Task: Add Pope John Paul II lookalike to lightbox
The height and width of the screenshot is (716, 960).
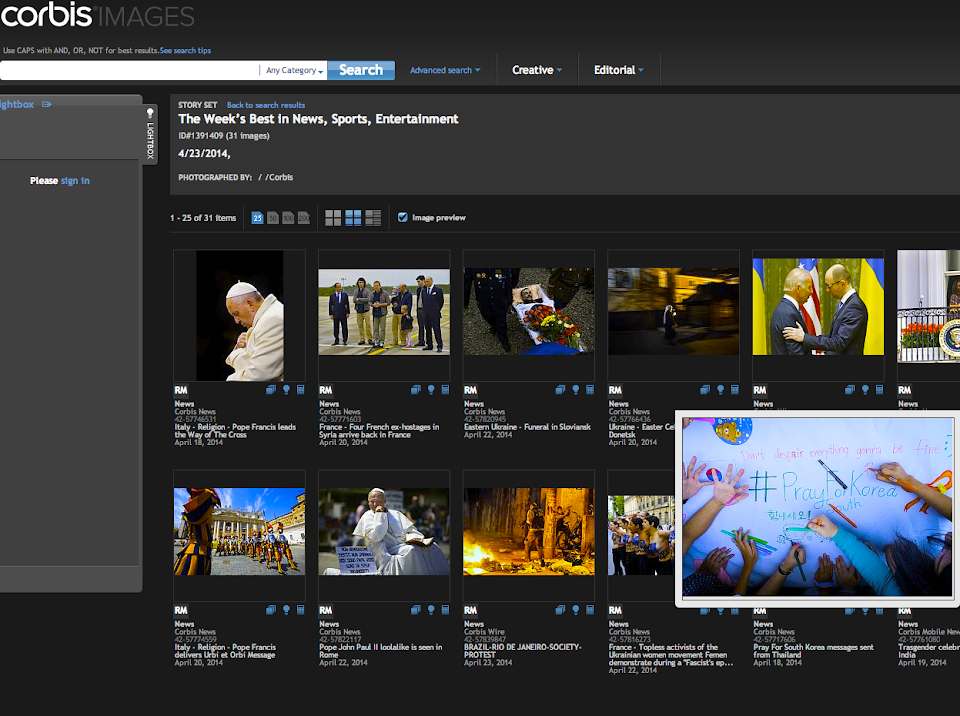Action: pos(431,610)
